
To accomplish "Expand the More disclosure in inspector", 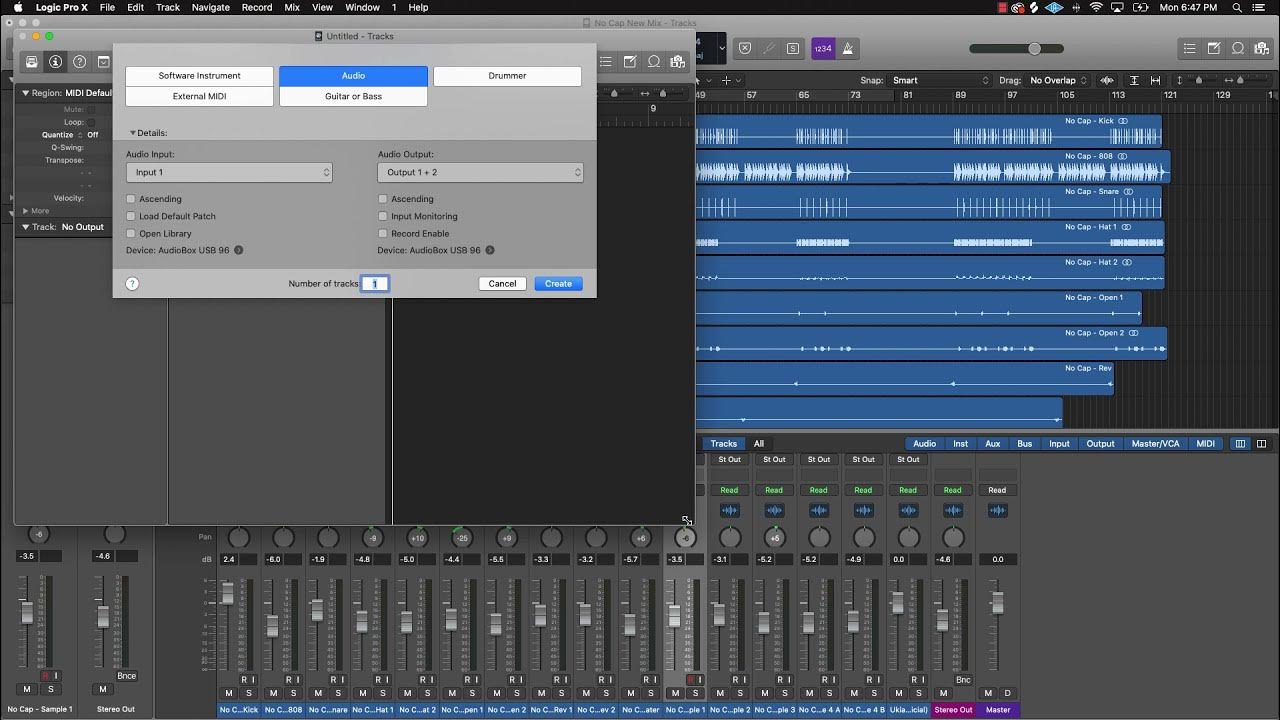I will click(26, 211).
